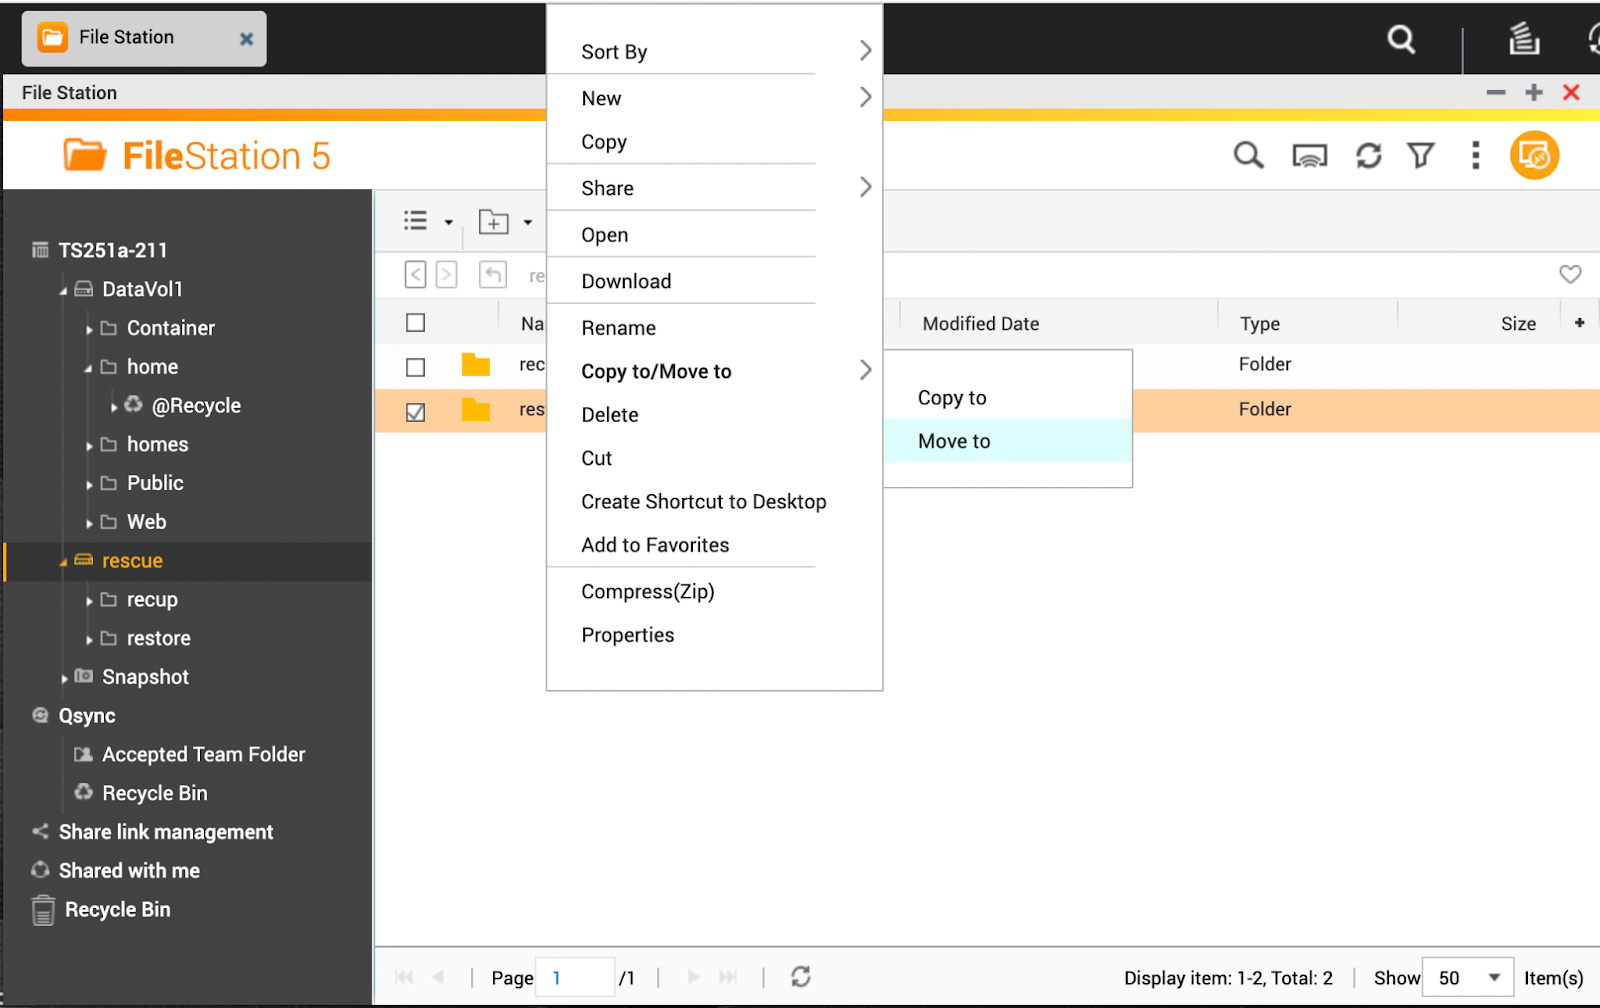This screenshot has height=1008, width=1600.
Task: Collapse the DataVol1 volume arrow
Action: 64,290
